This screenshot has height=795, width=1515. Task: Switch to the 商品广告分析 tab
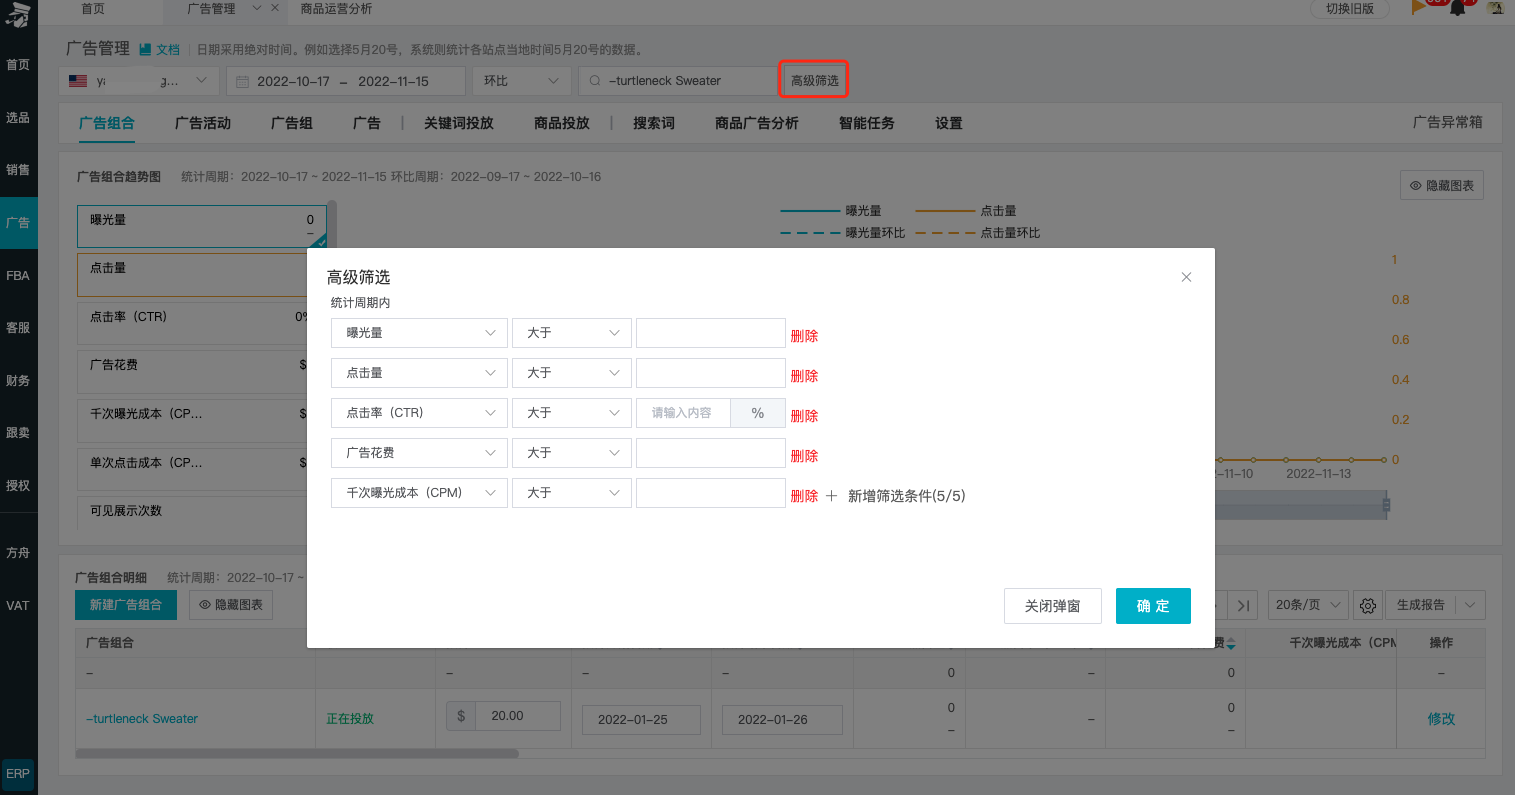tap(757, 123)
